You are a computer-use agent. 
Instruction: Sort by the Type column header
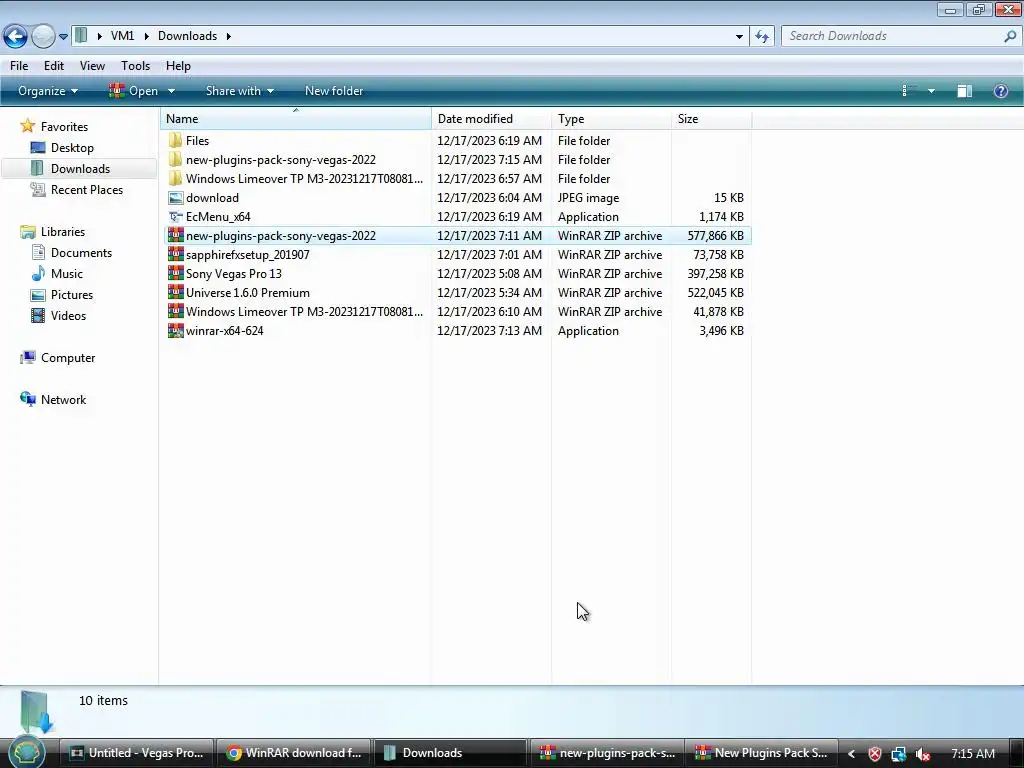(611, 119)
